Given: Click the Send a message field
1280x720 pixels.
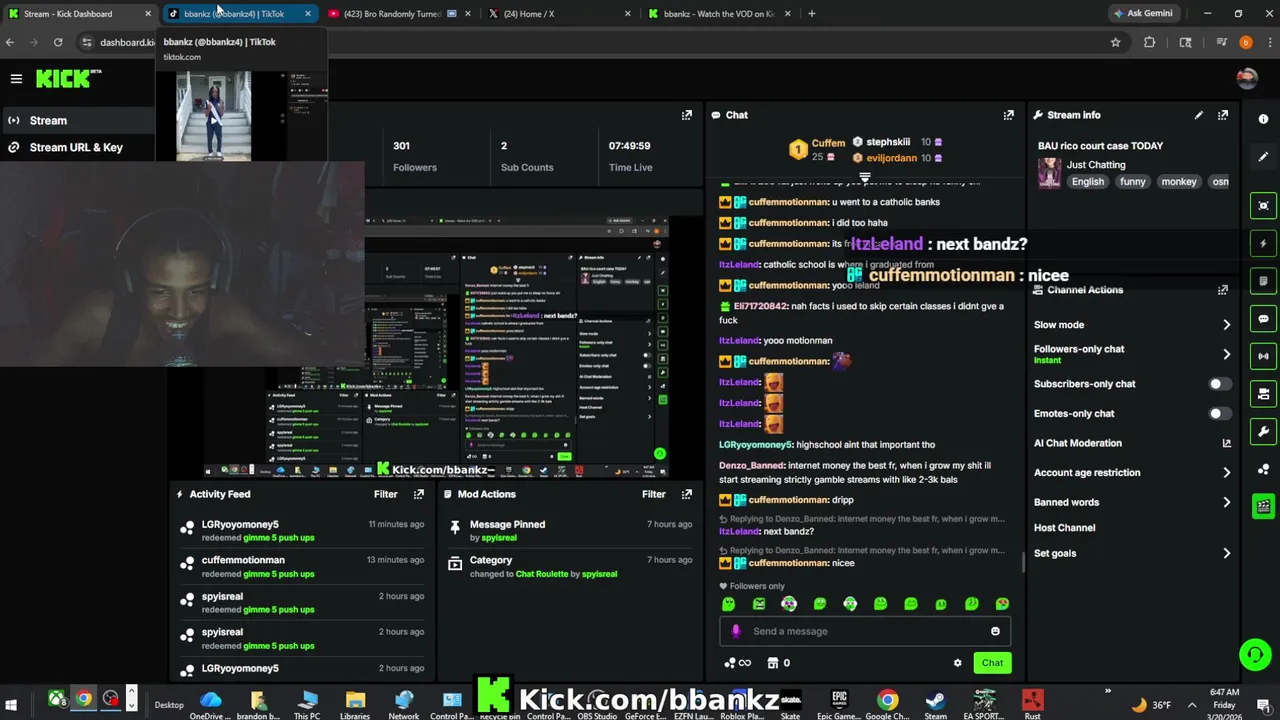Looking at the screenshot, I should coord(864,631).
